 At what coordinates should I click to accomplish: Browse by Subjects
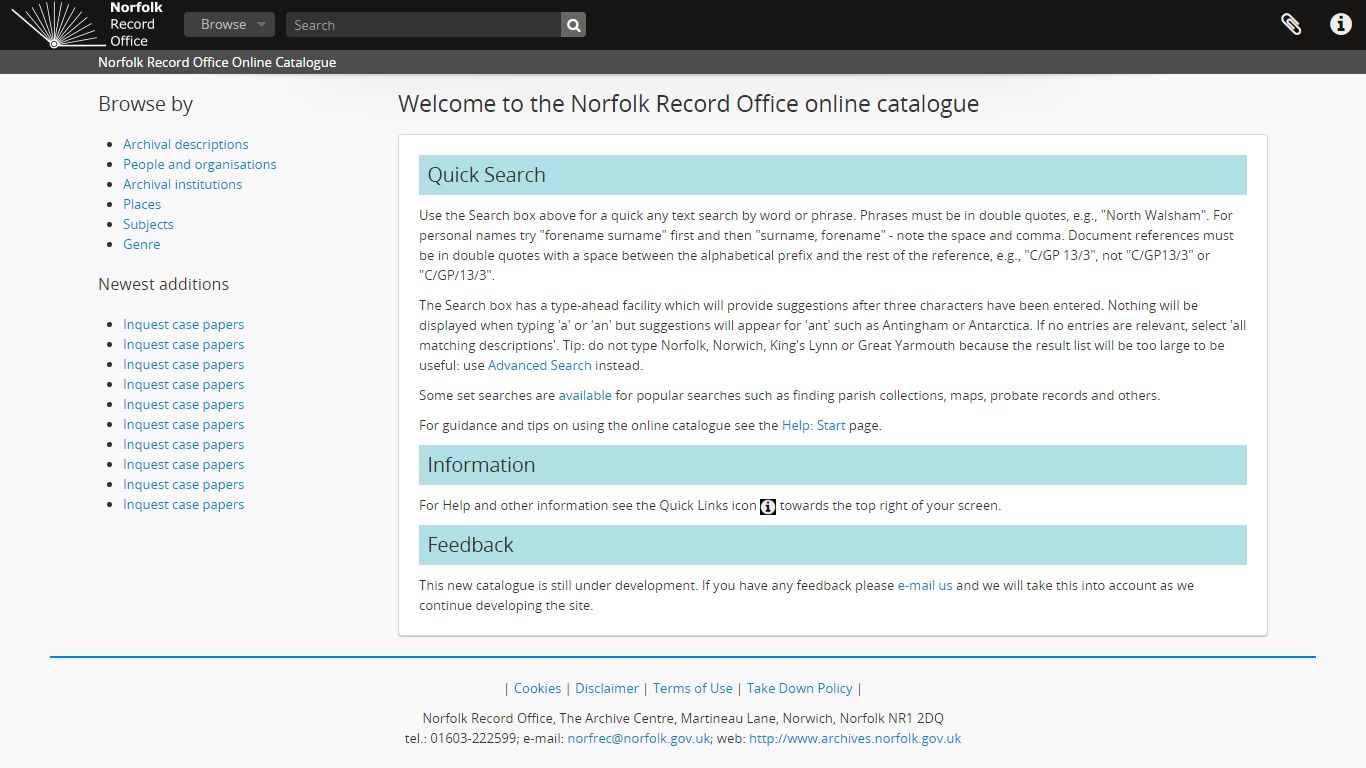point(148,224)
